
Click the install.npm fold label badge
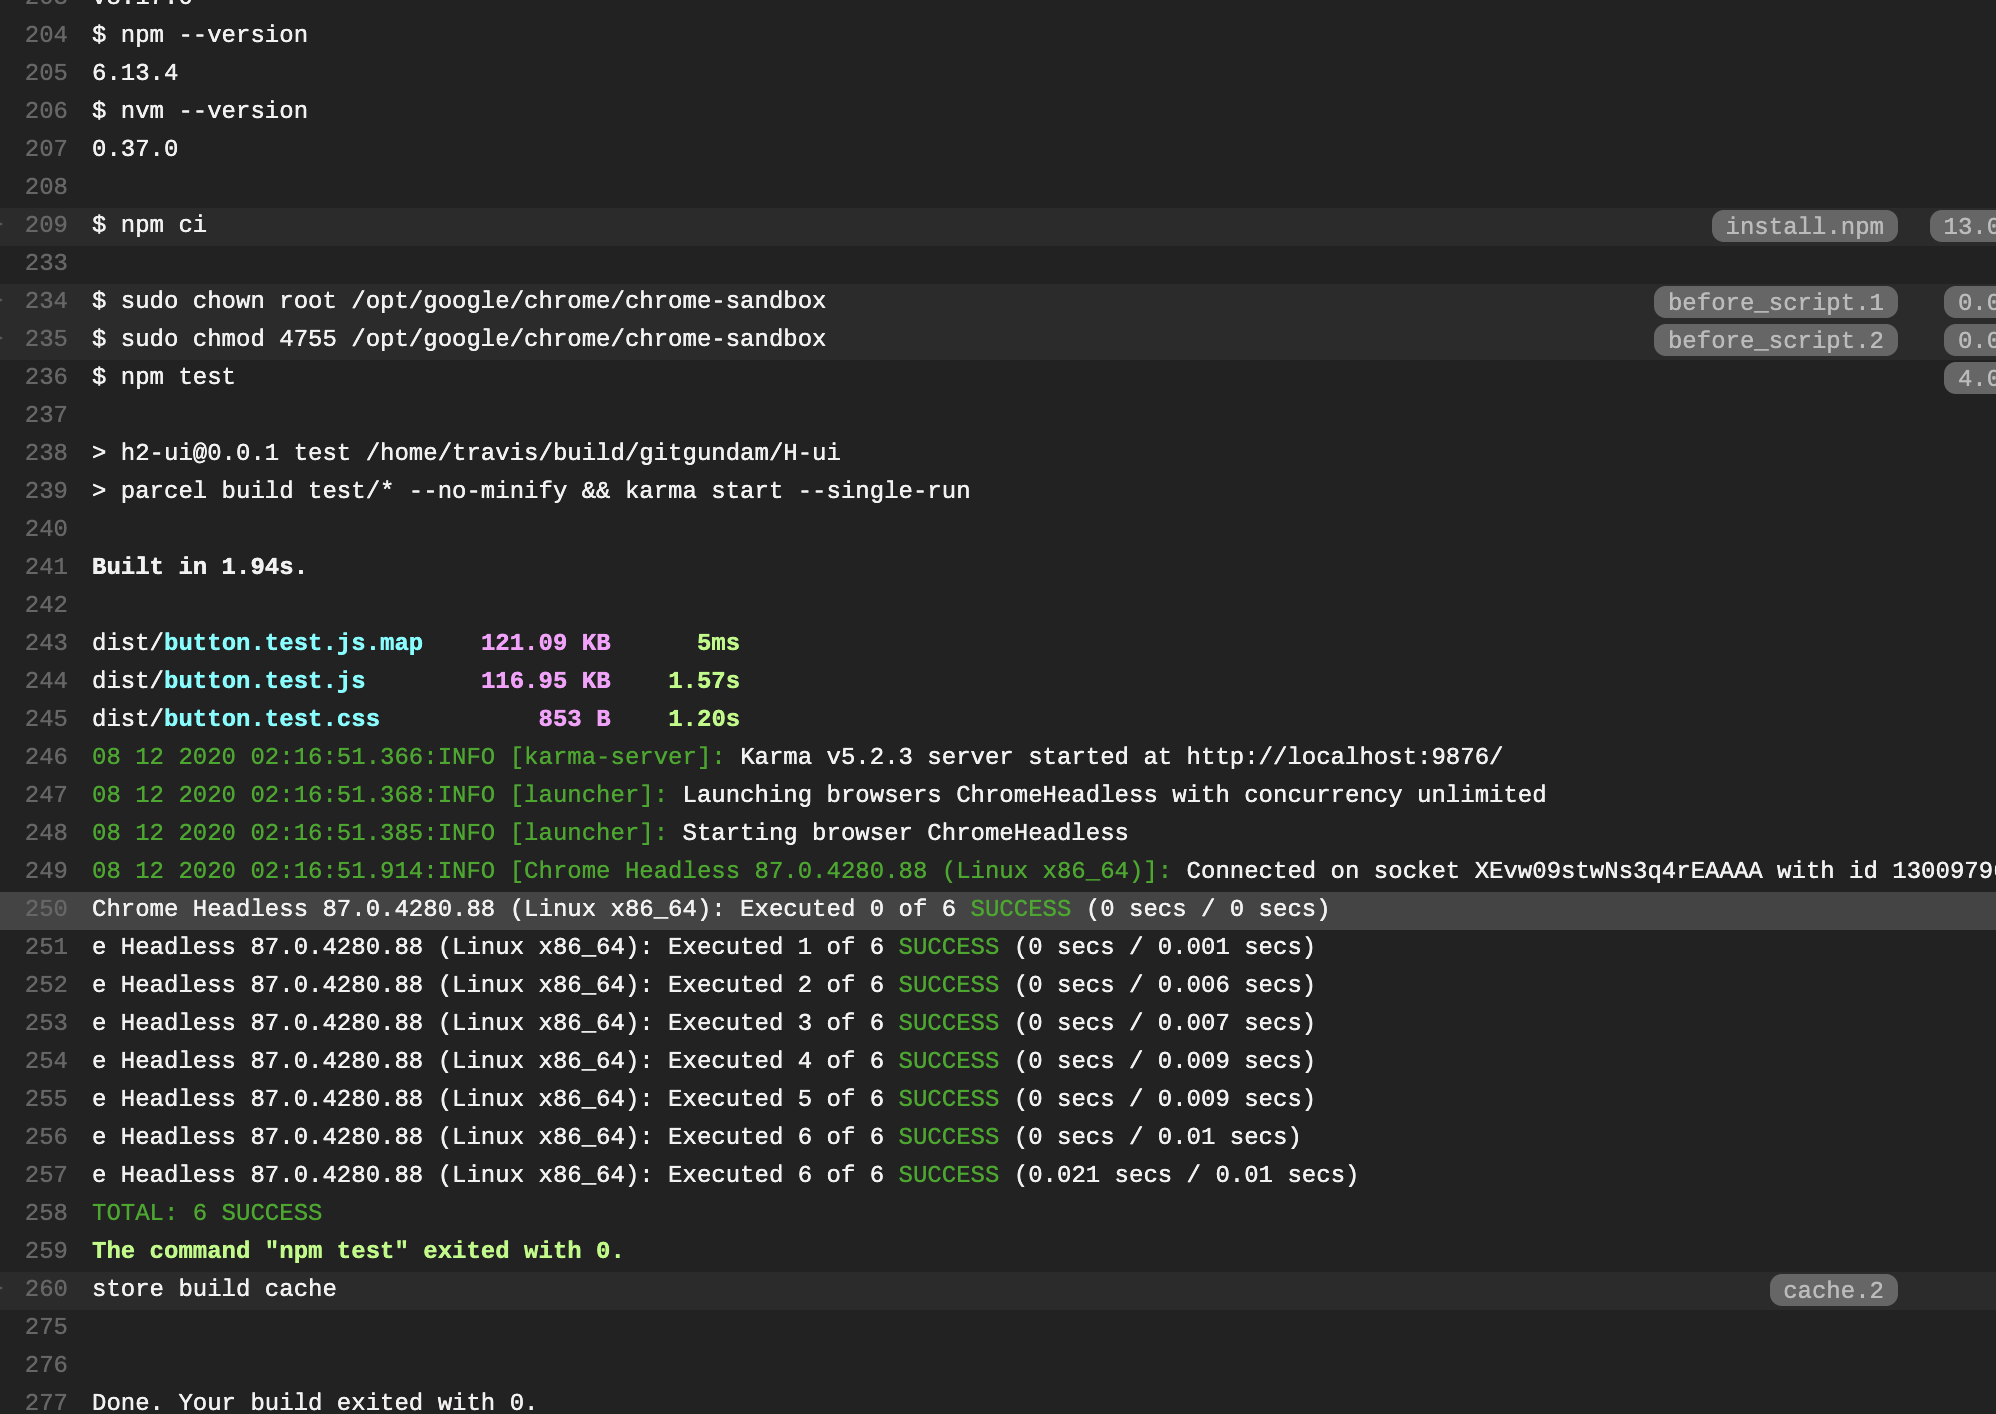(x=1804, y=227)
